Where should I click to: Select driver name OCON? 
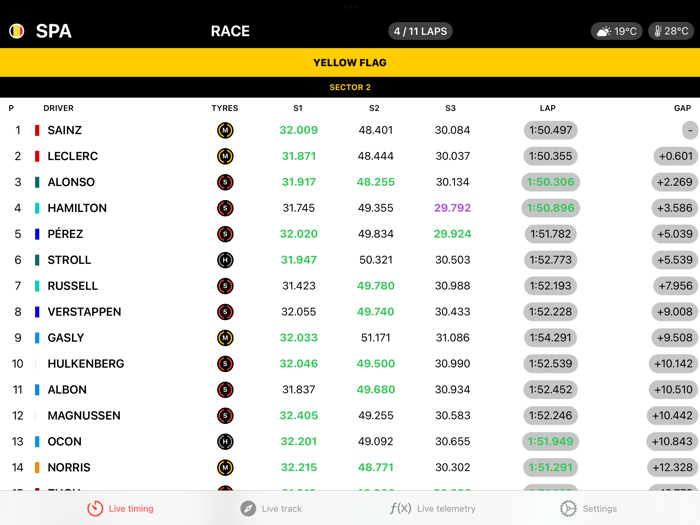[65, 442]
